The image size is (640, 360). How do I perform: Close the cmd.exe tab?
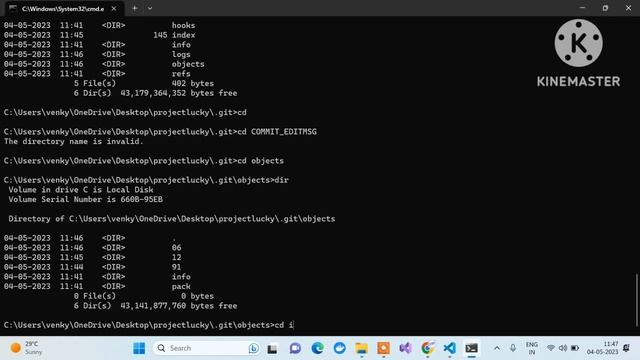click(x=114, y=9)
